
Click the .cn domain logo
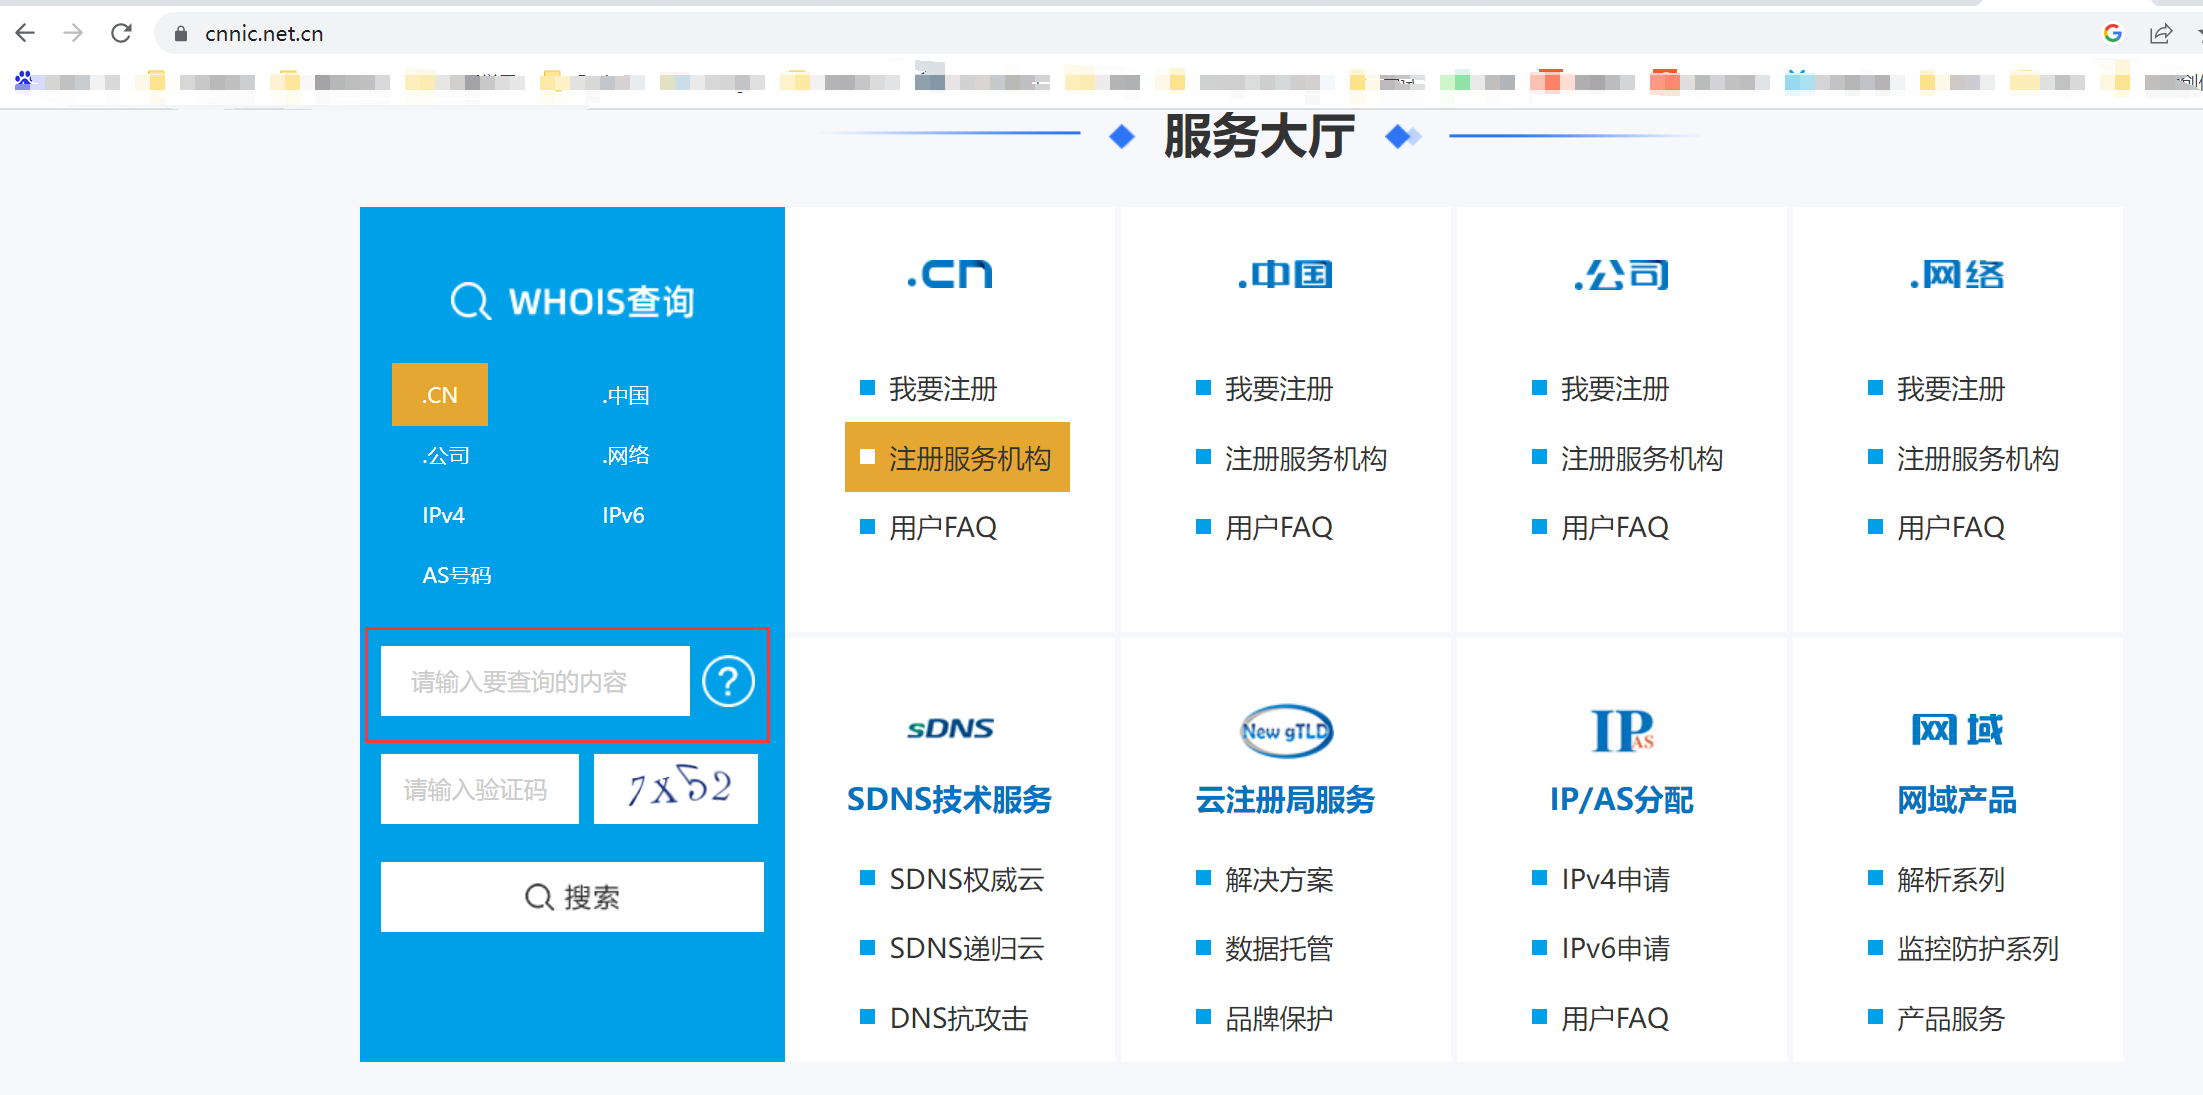[949, 274]
